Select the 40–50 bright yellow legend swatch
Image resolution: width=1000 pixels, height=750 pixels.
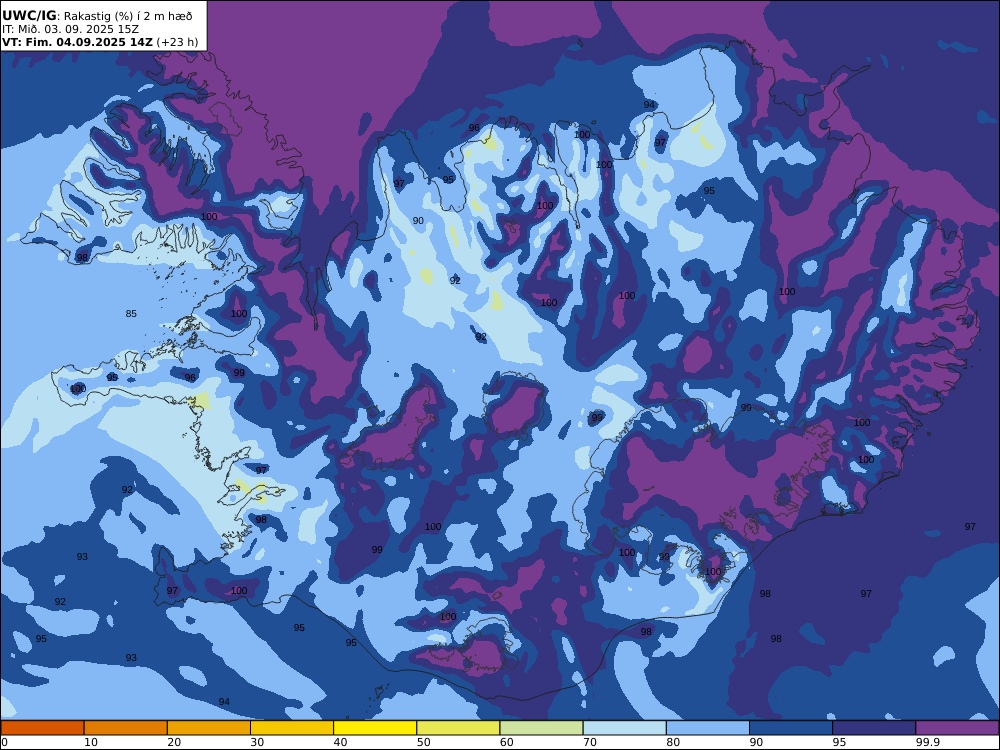(375, 728)
